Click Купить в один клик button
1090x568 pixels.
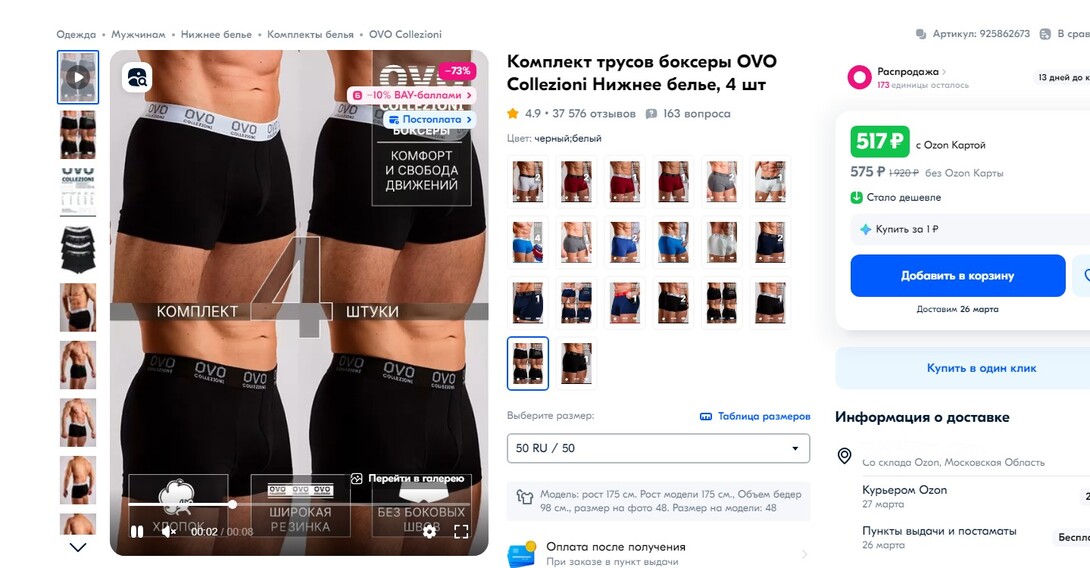(x=981, y=368)
